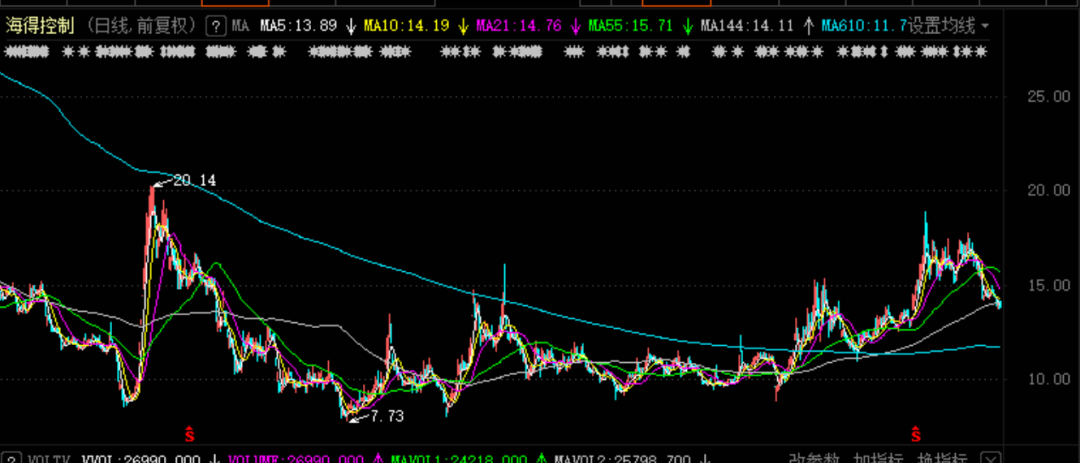Click the red S marker near chart's right end
The width and height of the screenshot is (1080, 463).
click(x=915, y=435)
